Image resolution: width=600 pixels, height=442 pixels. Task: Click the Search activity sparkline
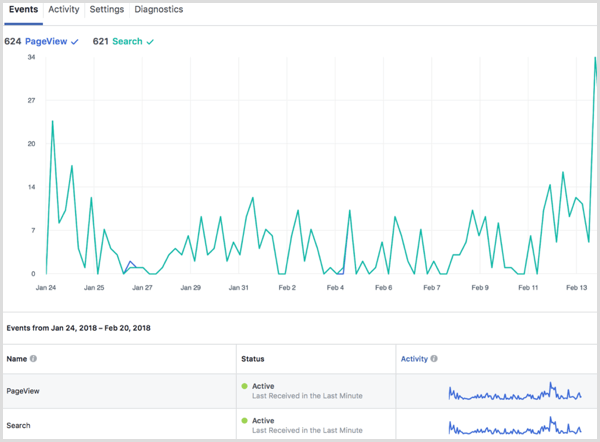click(515, 426)
